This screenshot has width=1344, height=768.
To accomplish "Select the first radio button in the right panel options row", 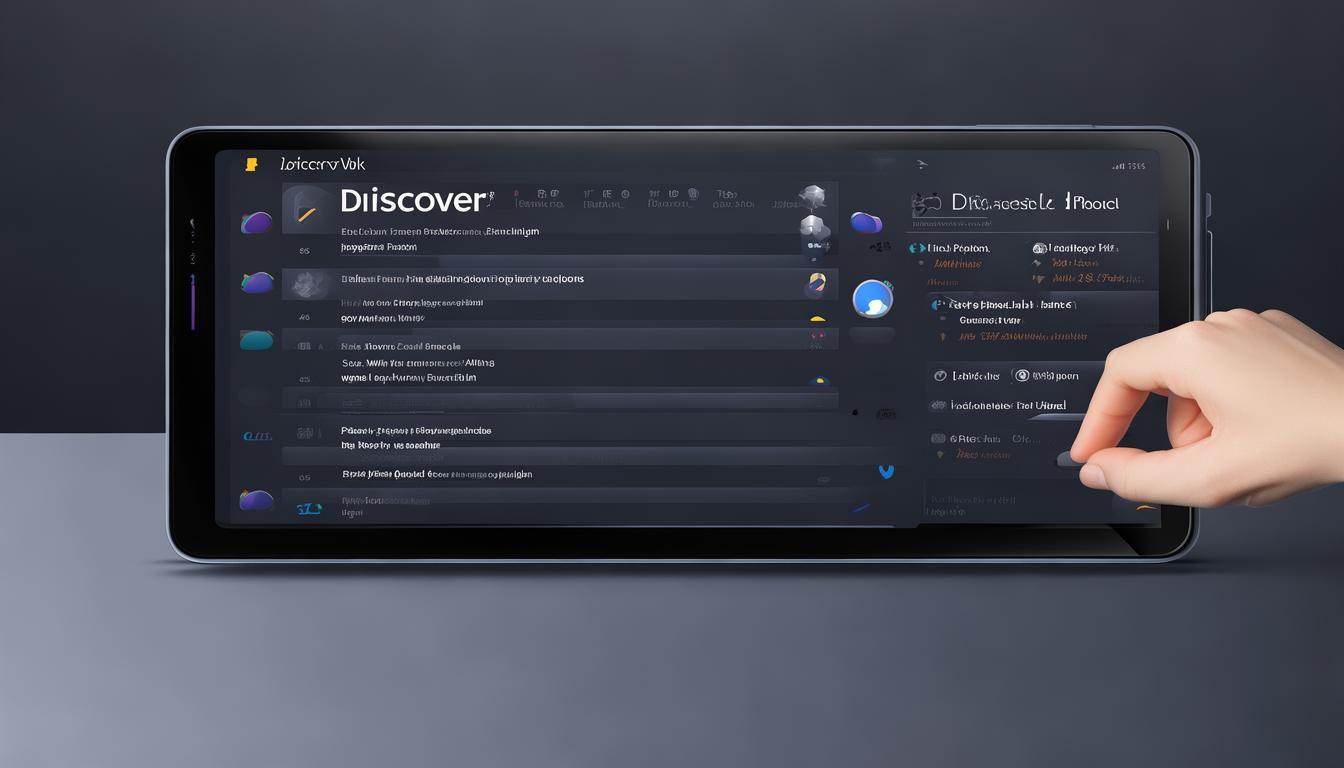I will (x=939, y=376).
